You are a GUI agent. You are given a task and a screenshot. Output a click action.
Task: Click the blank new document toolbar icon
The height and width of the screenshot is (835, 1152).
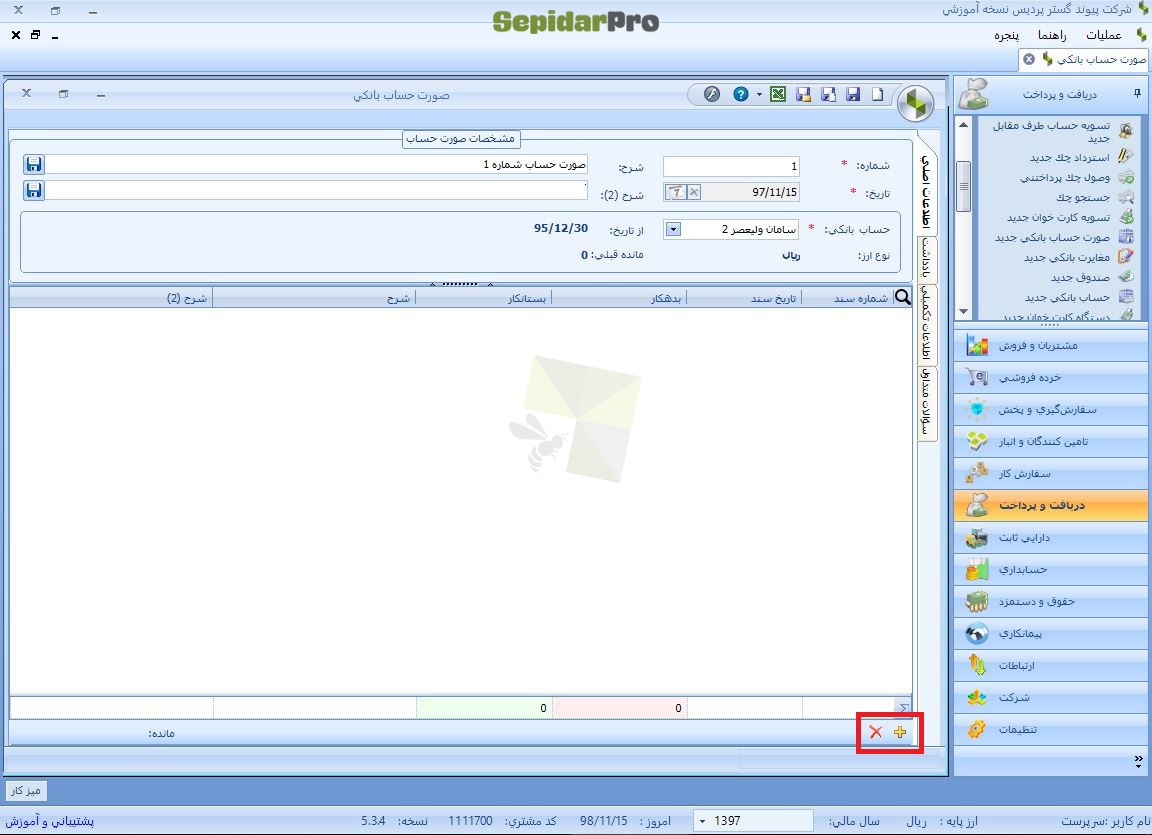(877, 94)
